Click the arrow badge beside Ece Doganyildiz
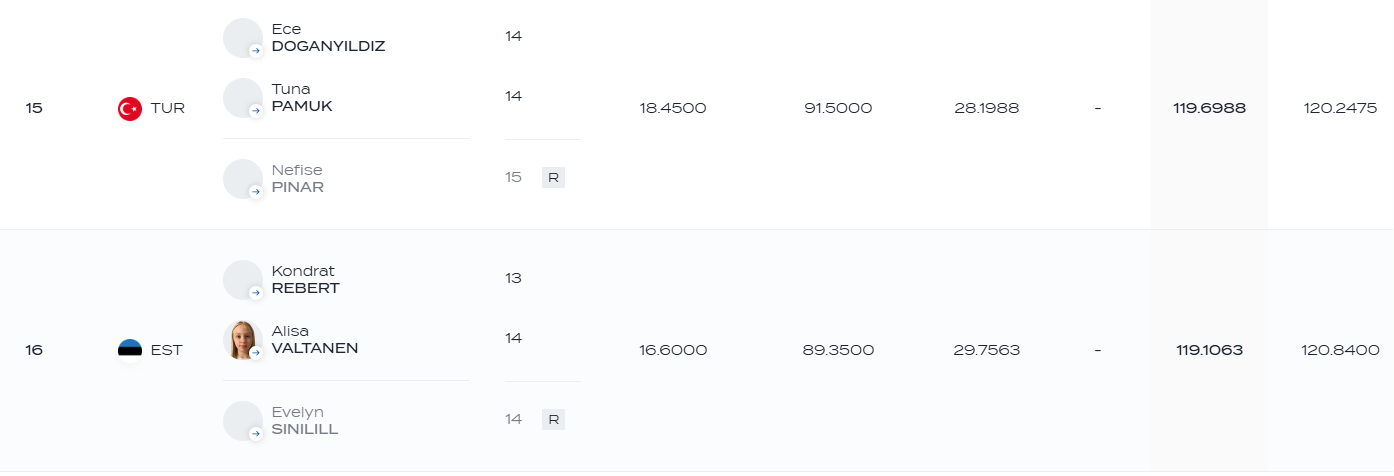Screen dimensions: 1394x476 [x=256, y=50]
